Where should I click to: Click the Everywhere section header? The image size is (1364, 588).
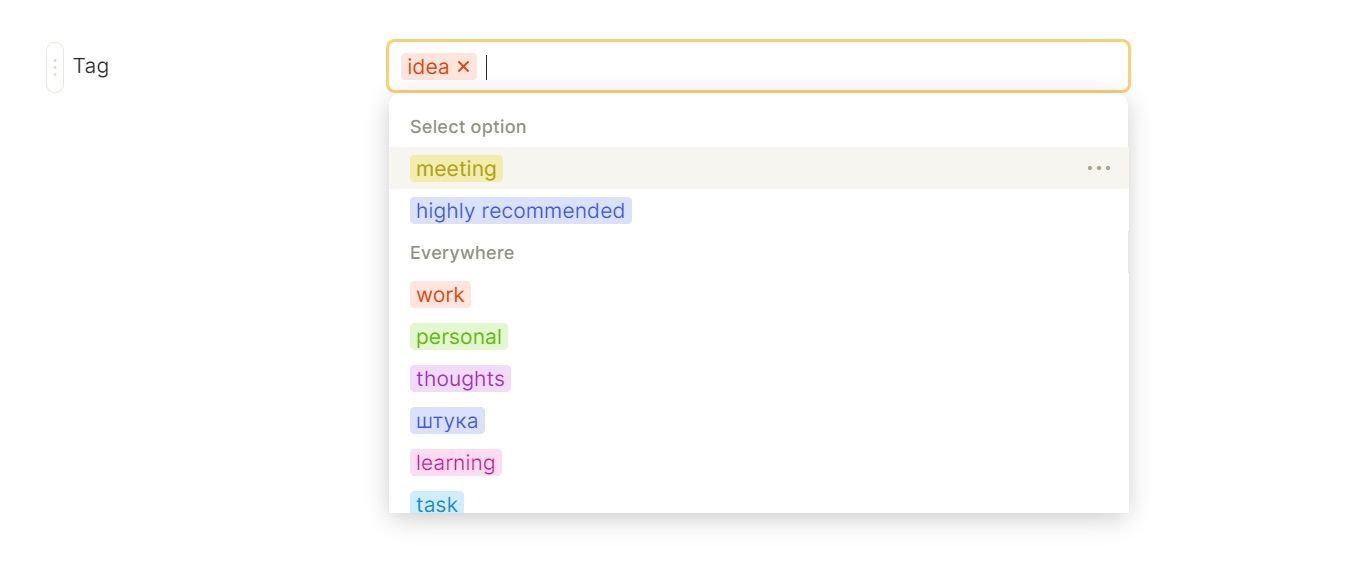(x=462, y=253)
